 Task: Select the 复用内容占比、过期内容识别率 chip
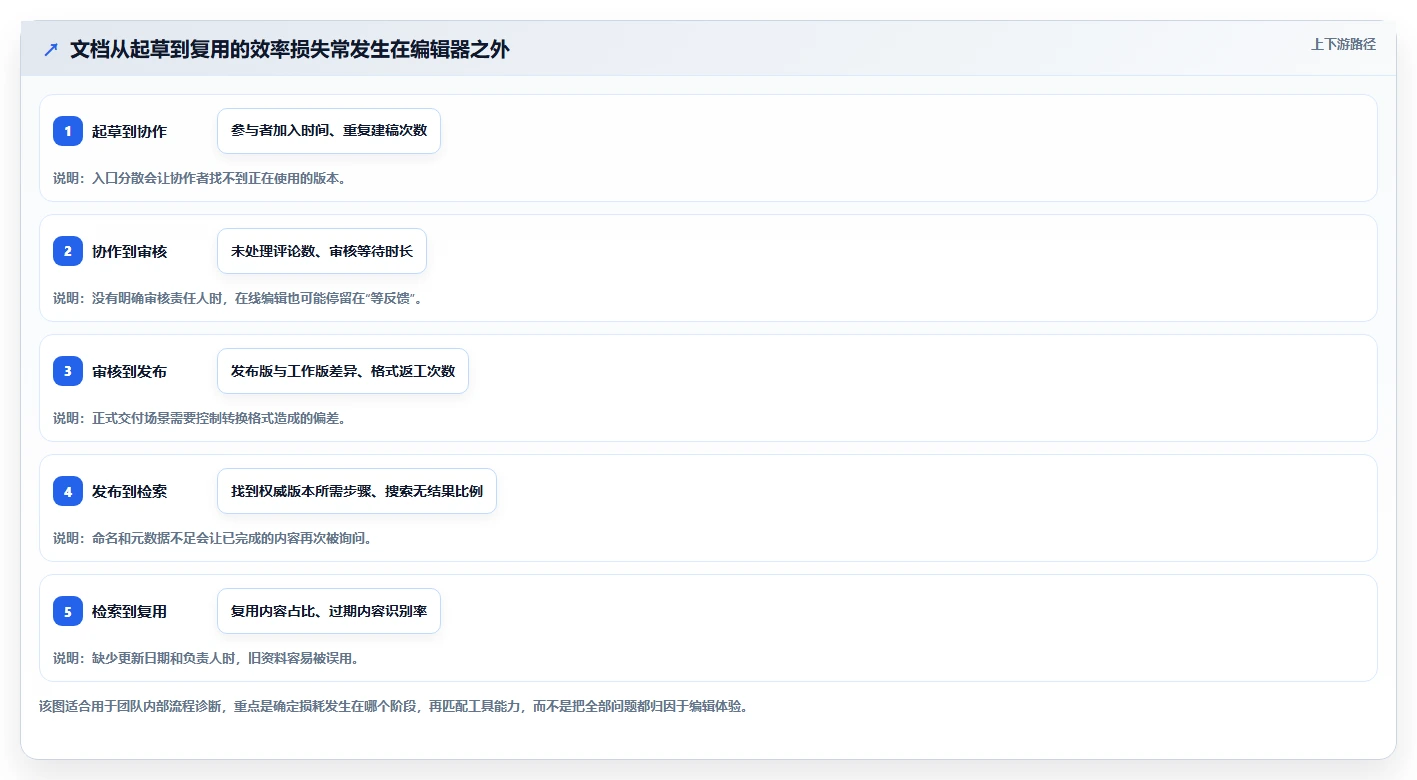click(x=329, y=611)
